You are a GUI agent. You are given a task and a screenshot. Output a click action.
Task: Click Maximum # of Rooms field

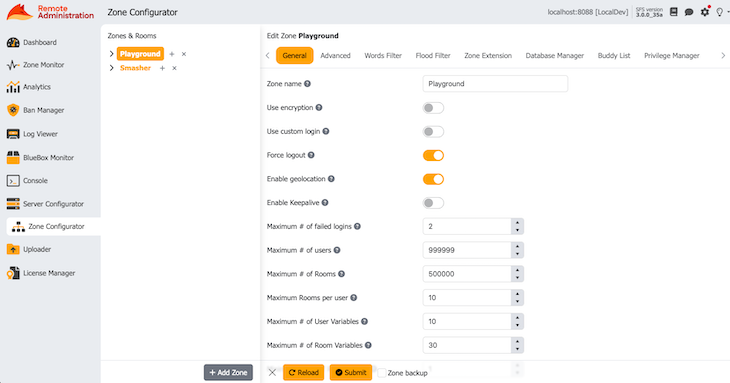coord(467,274)
